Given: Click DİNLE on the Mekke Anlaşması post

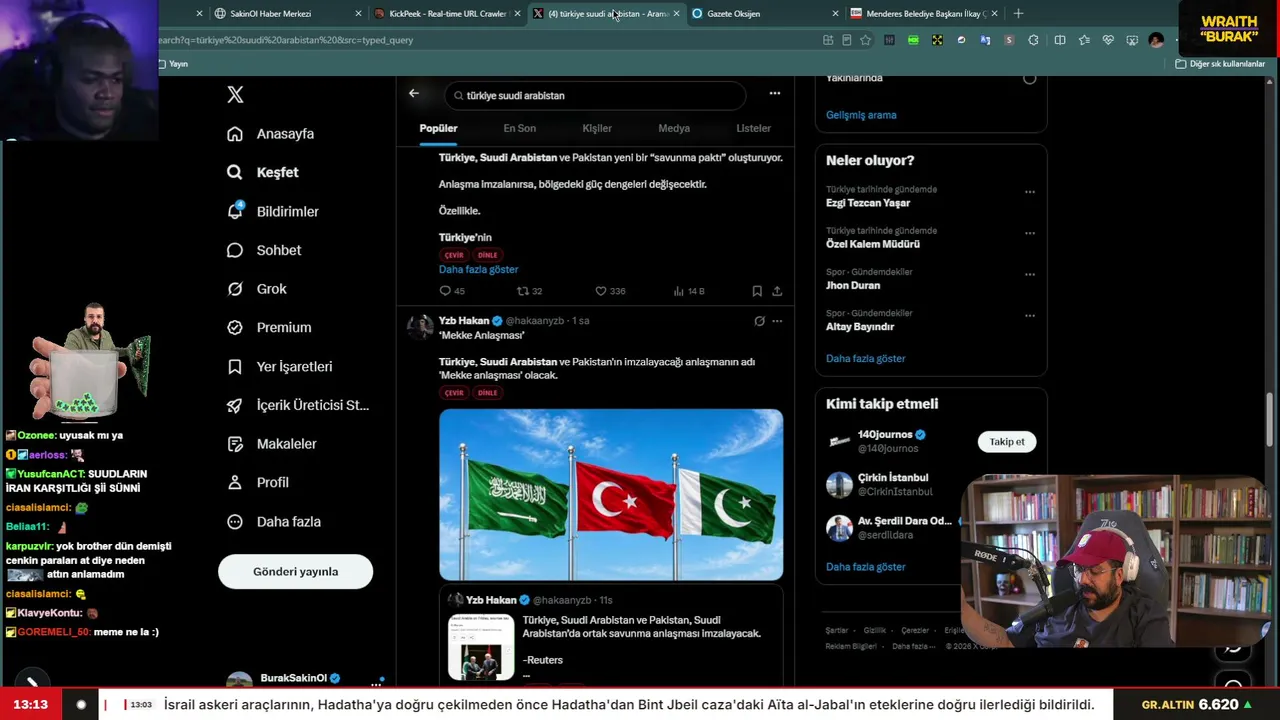Looking at the screenshot, I should tap(487, 393).
